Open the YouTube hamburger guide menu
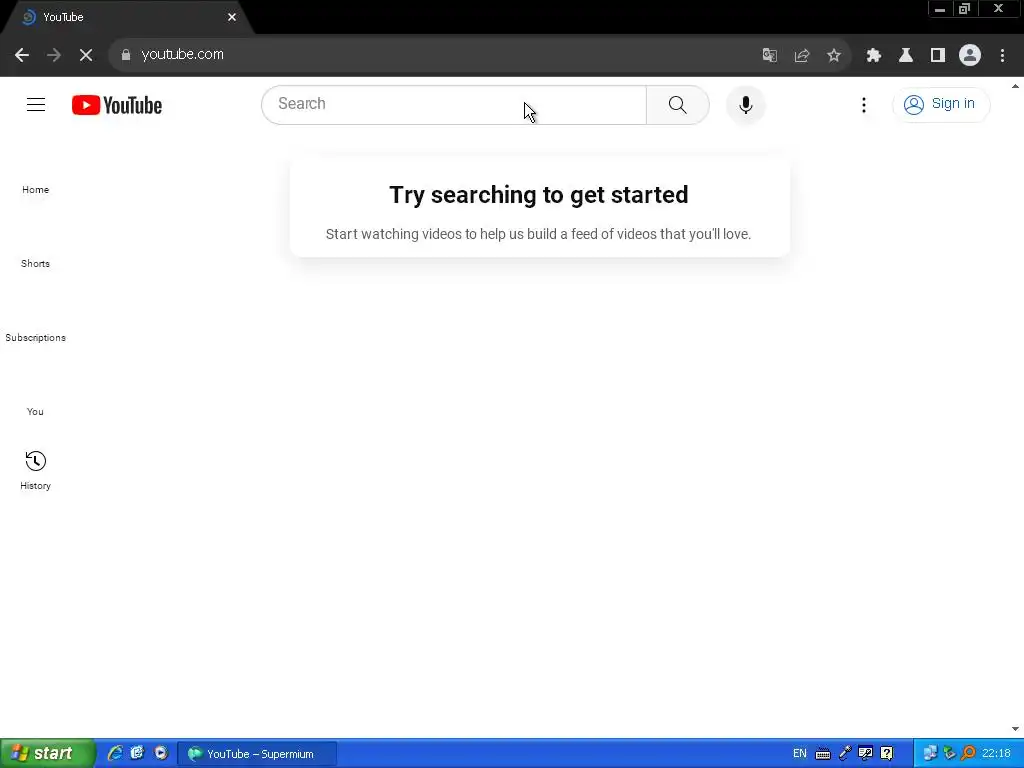The image size is (1024, 768). 36,104
